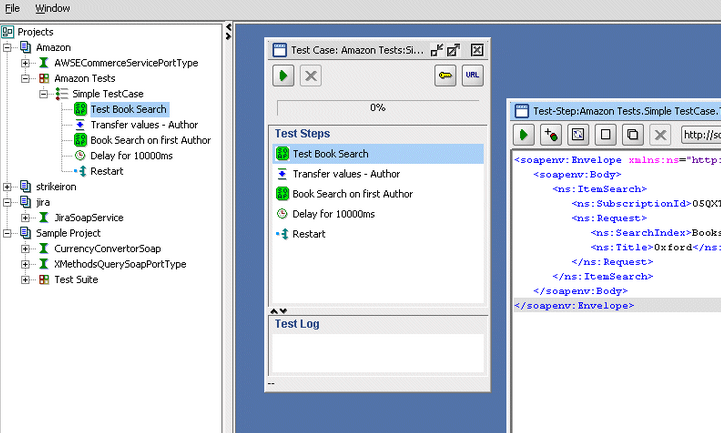Select the jira project in tree

click(43, 202)
